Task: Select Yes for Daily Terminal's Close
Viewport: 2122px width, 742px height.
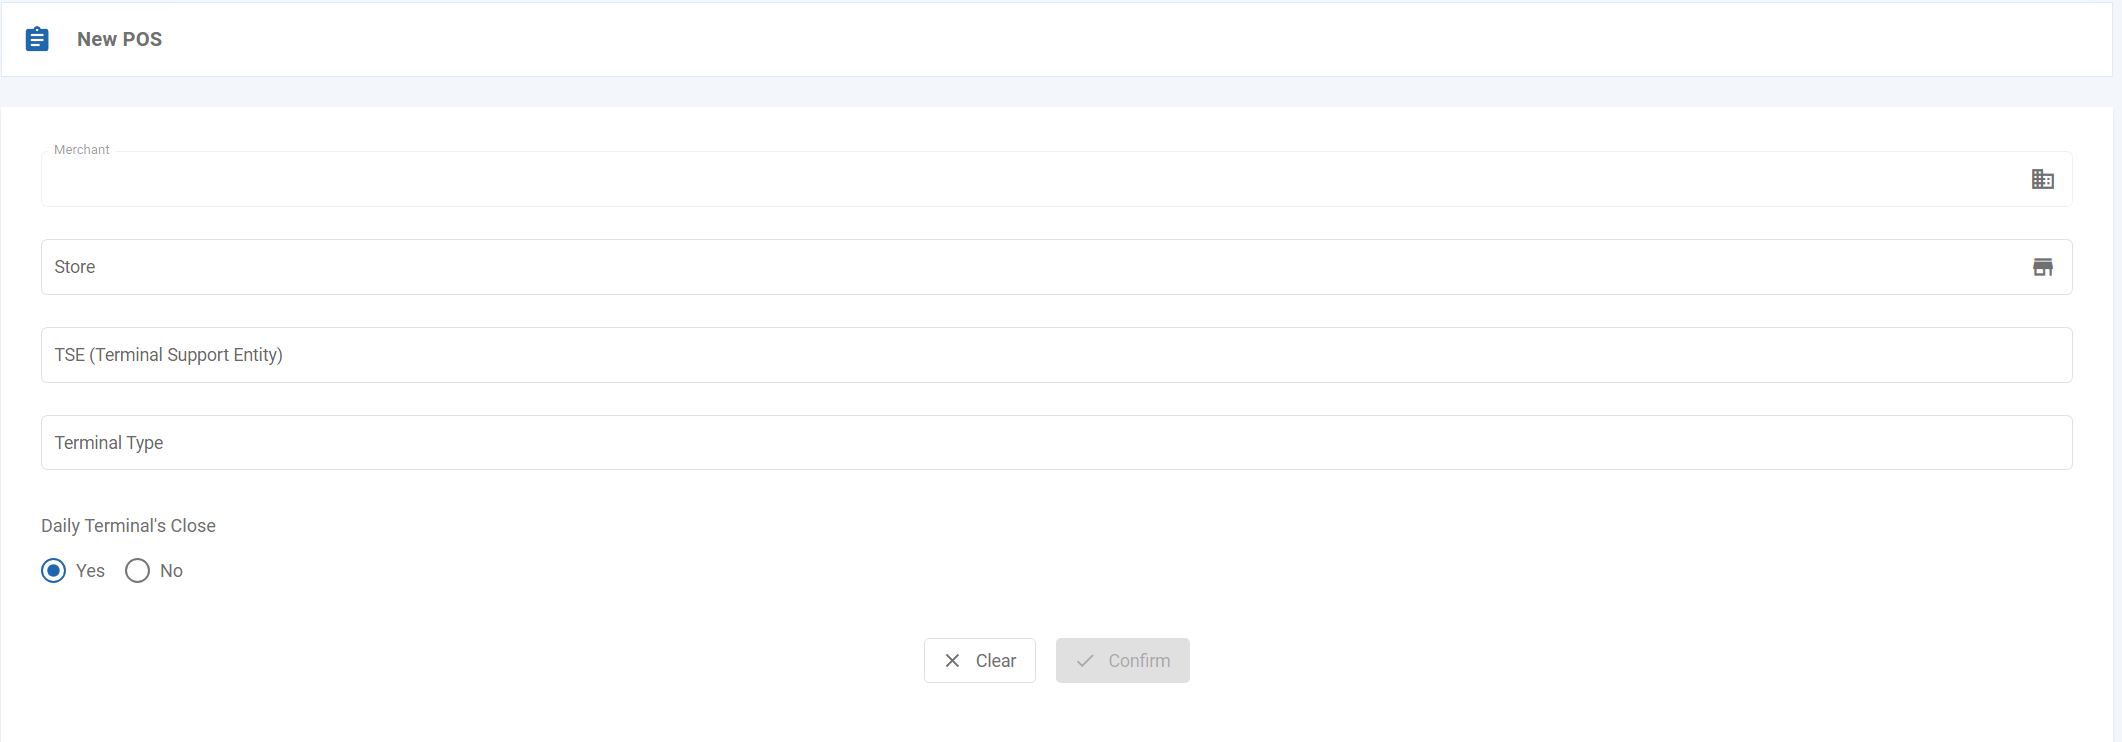Action: tap(54, 570)
